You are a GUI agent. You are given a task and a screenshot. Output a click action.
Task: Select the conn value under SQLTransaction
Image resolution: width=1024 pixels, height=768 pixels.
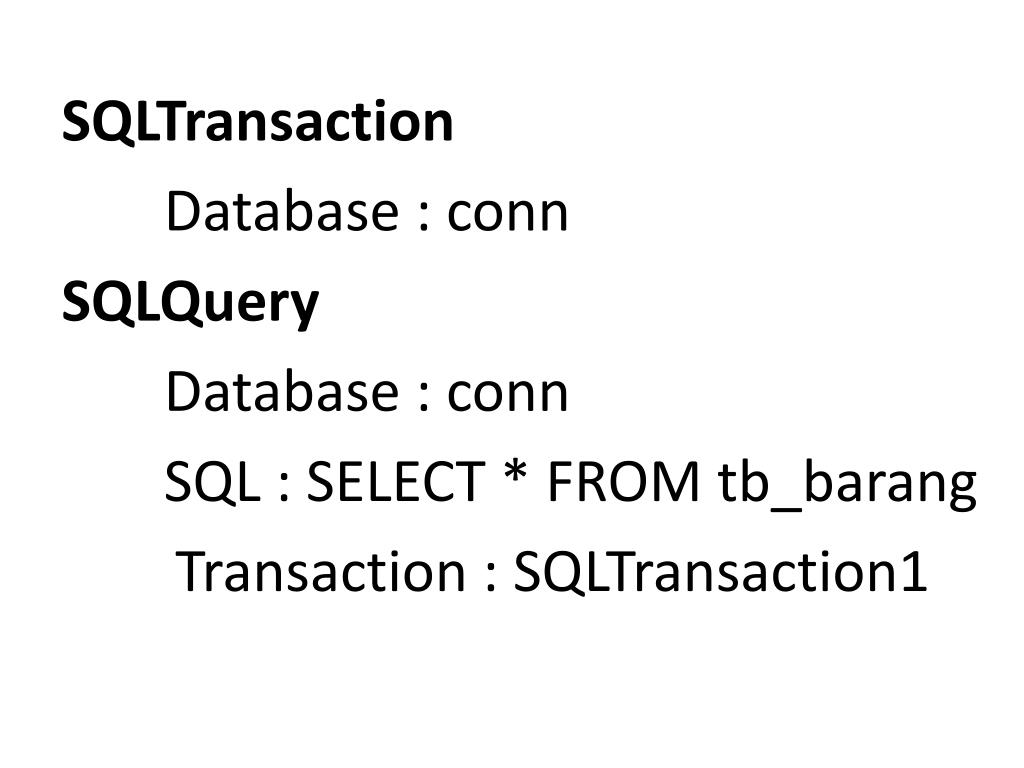507,215
